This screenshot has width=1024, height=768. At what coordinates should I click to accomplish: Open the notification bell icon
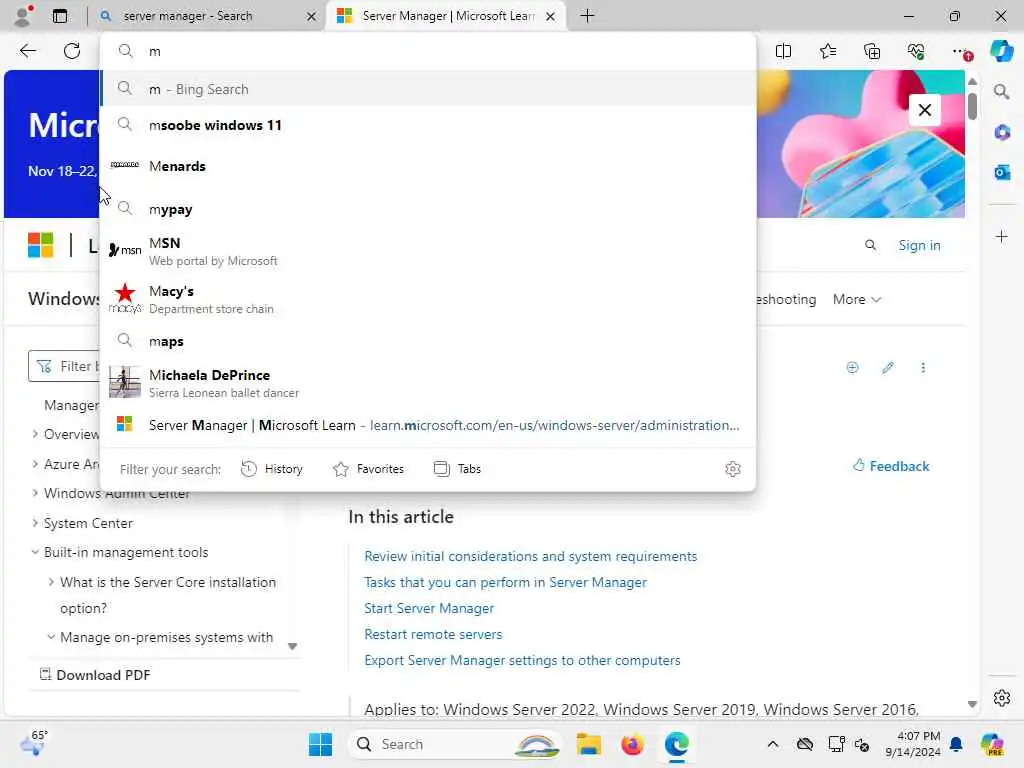956,744
